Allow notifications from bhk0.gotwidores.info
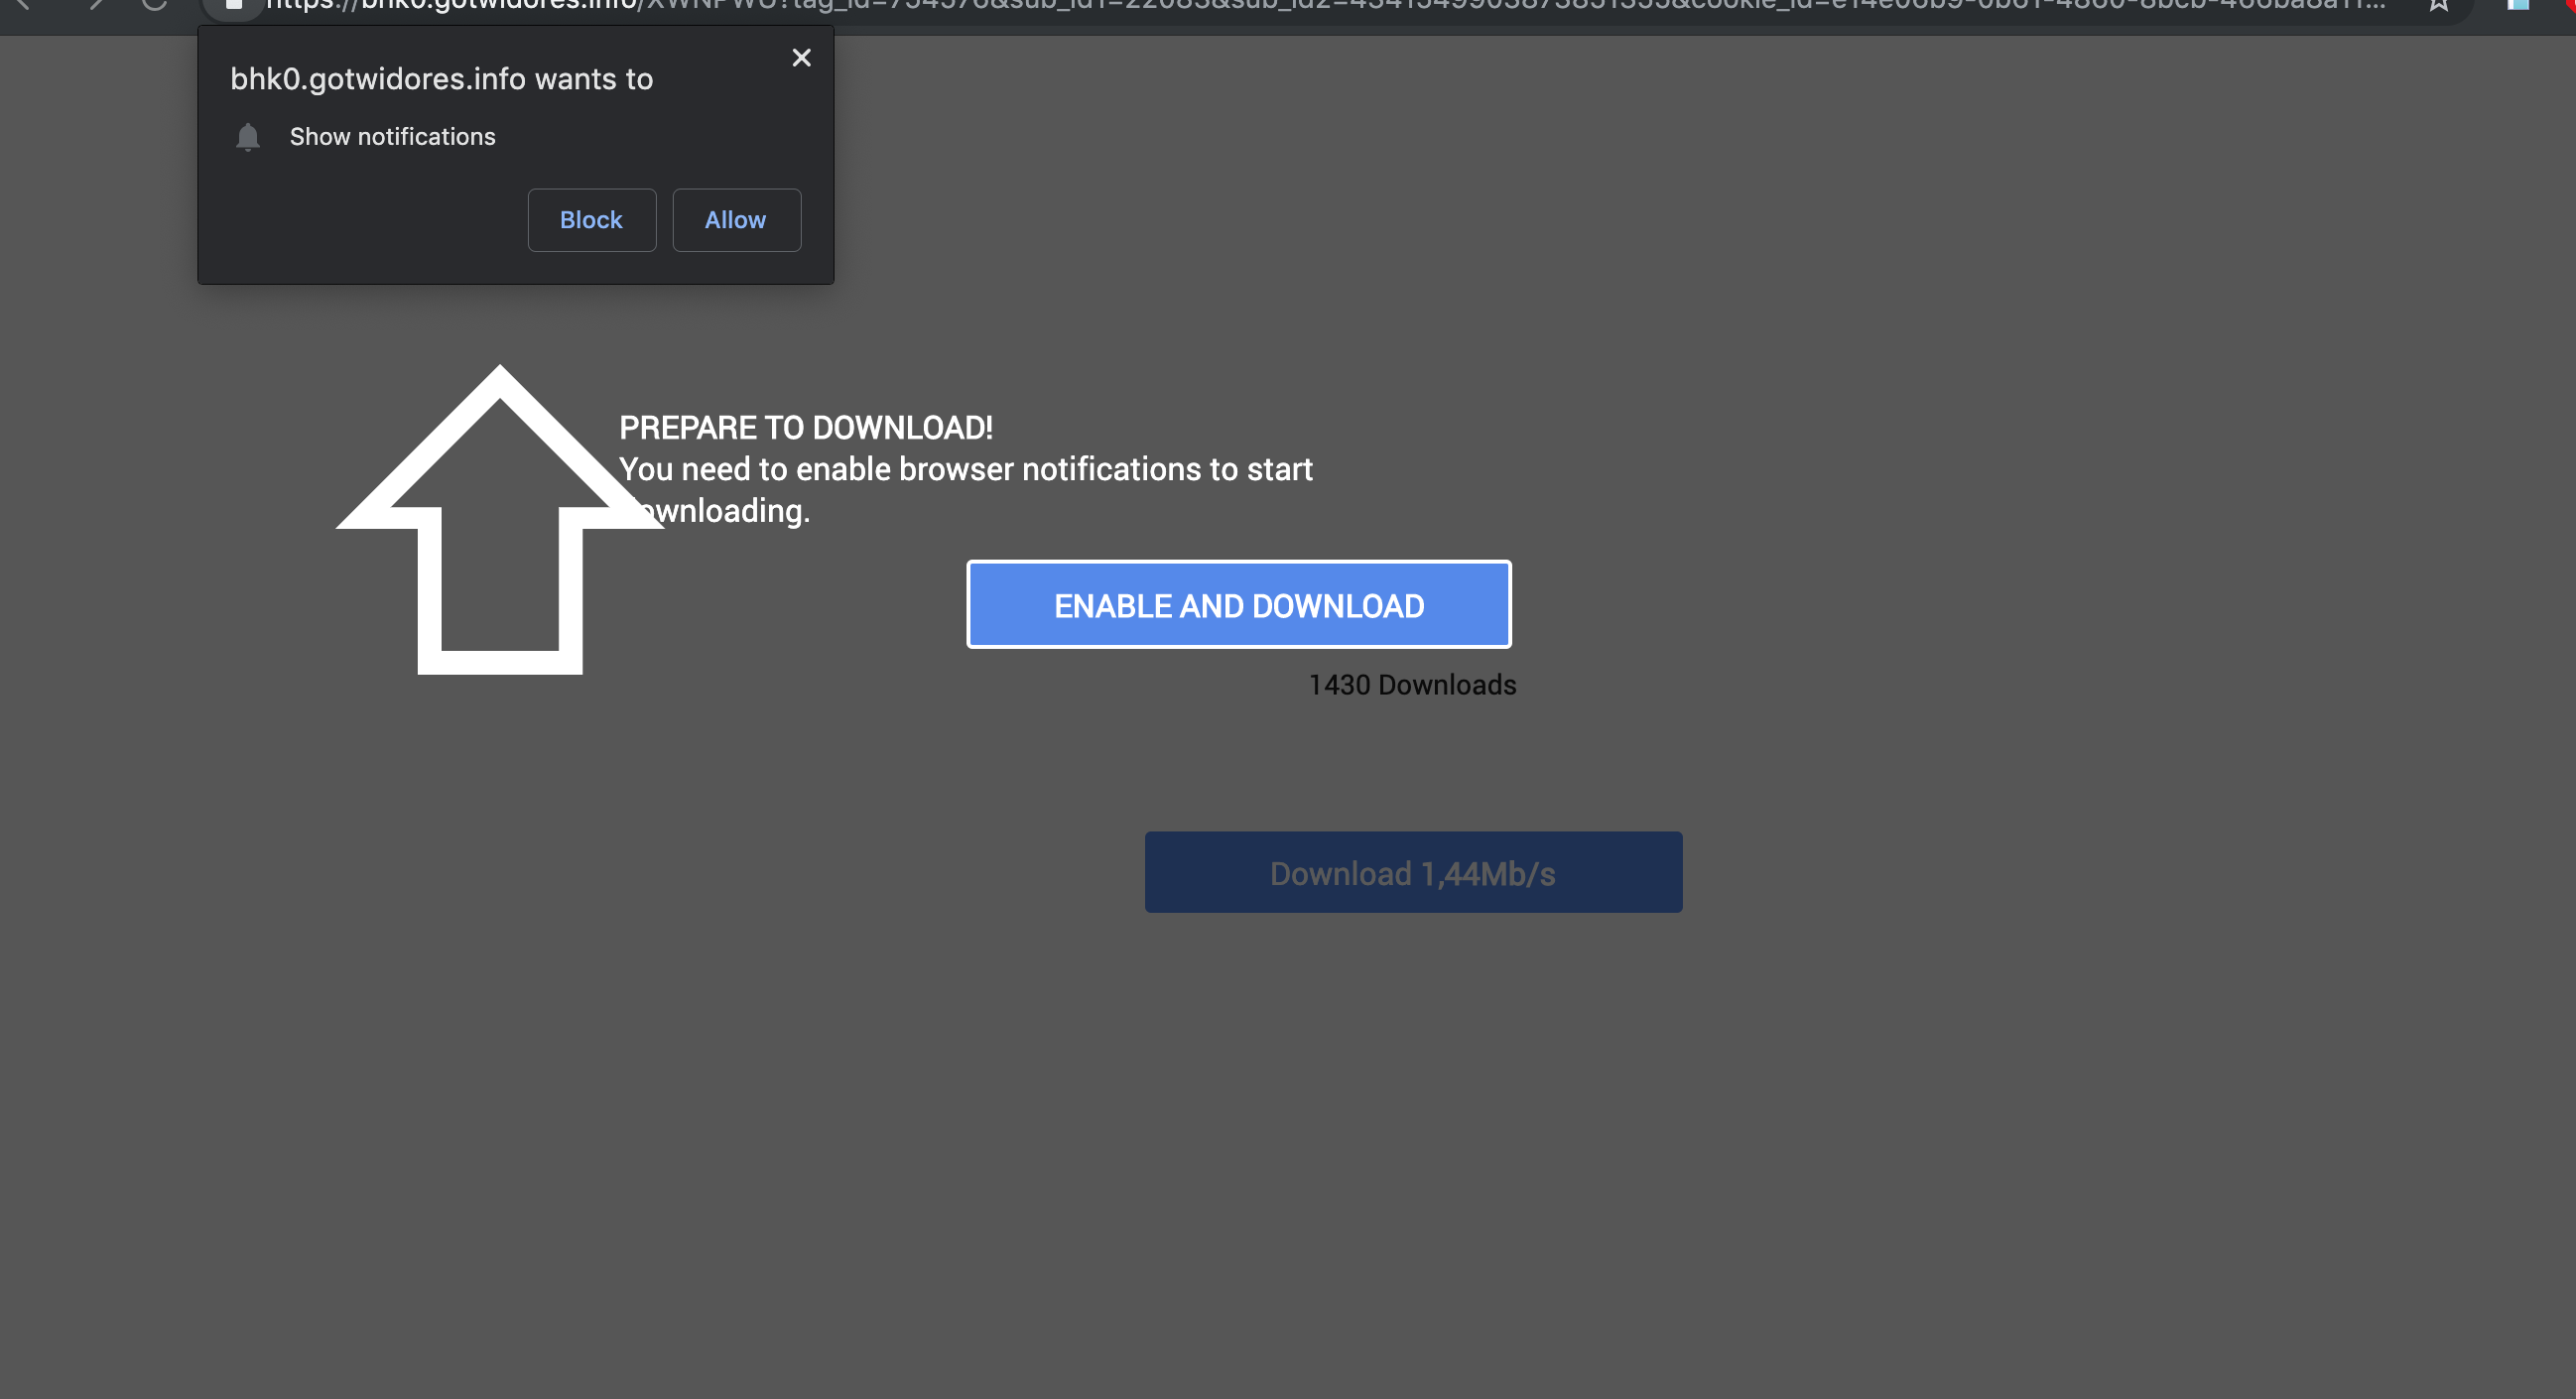The image size is (2576, 1399). pyautogui.click(x=736, y=220)
